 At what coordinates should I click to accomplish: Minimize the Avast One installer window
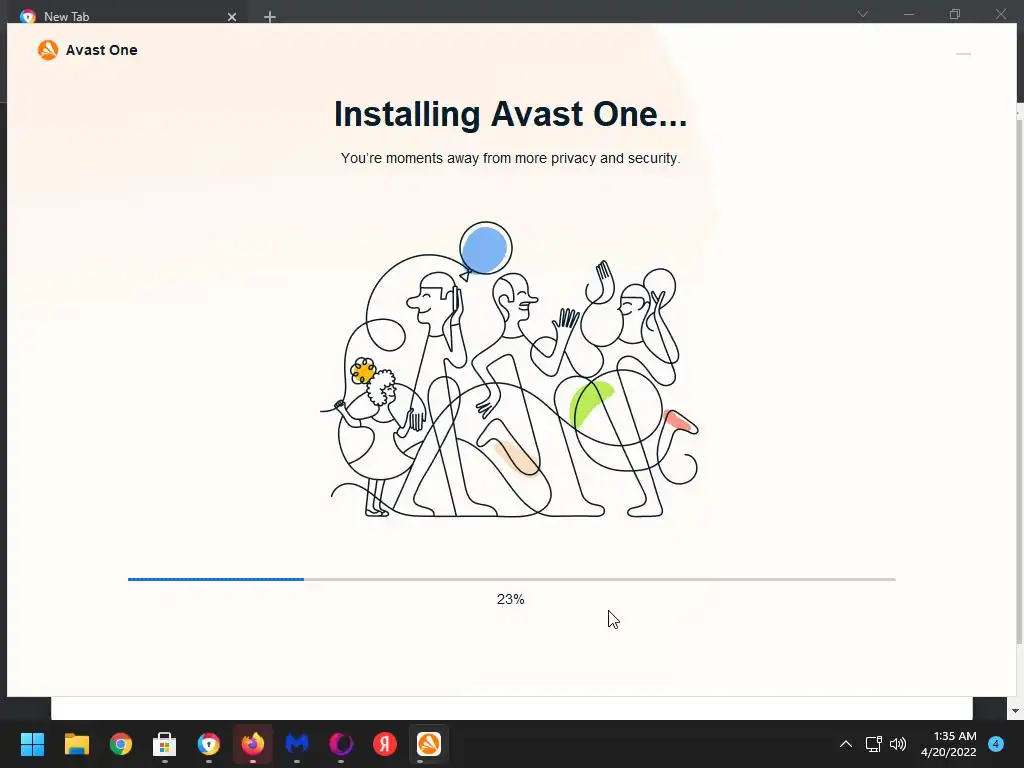pyautogui.click(x=963, y=54)
